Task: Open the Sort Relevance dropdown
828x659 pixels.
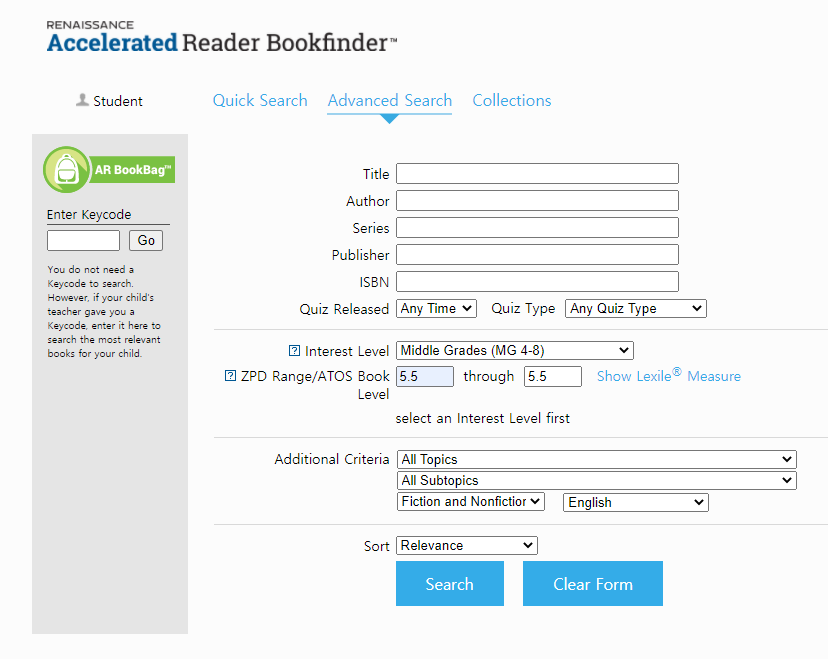Action: pos(467,545)
